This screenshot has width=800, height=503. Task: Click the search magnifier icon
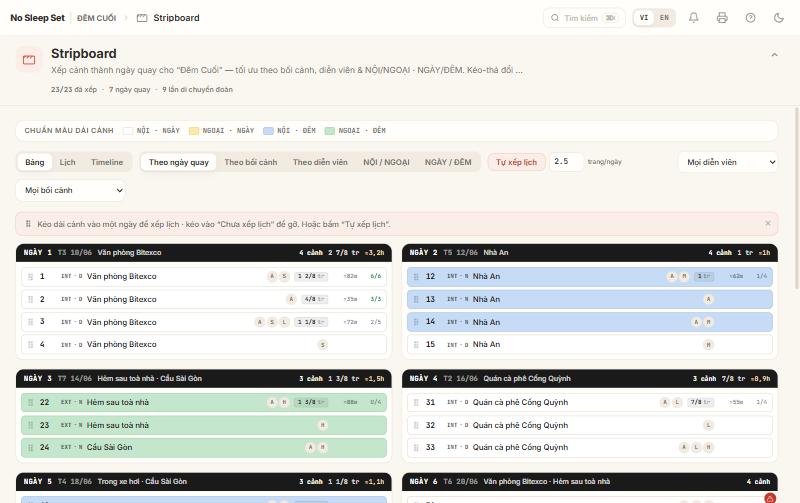555,18
